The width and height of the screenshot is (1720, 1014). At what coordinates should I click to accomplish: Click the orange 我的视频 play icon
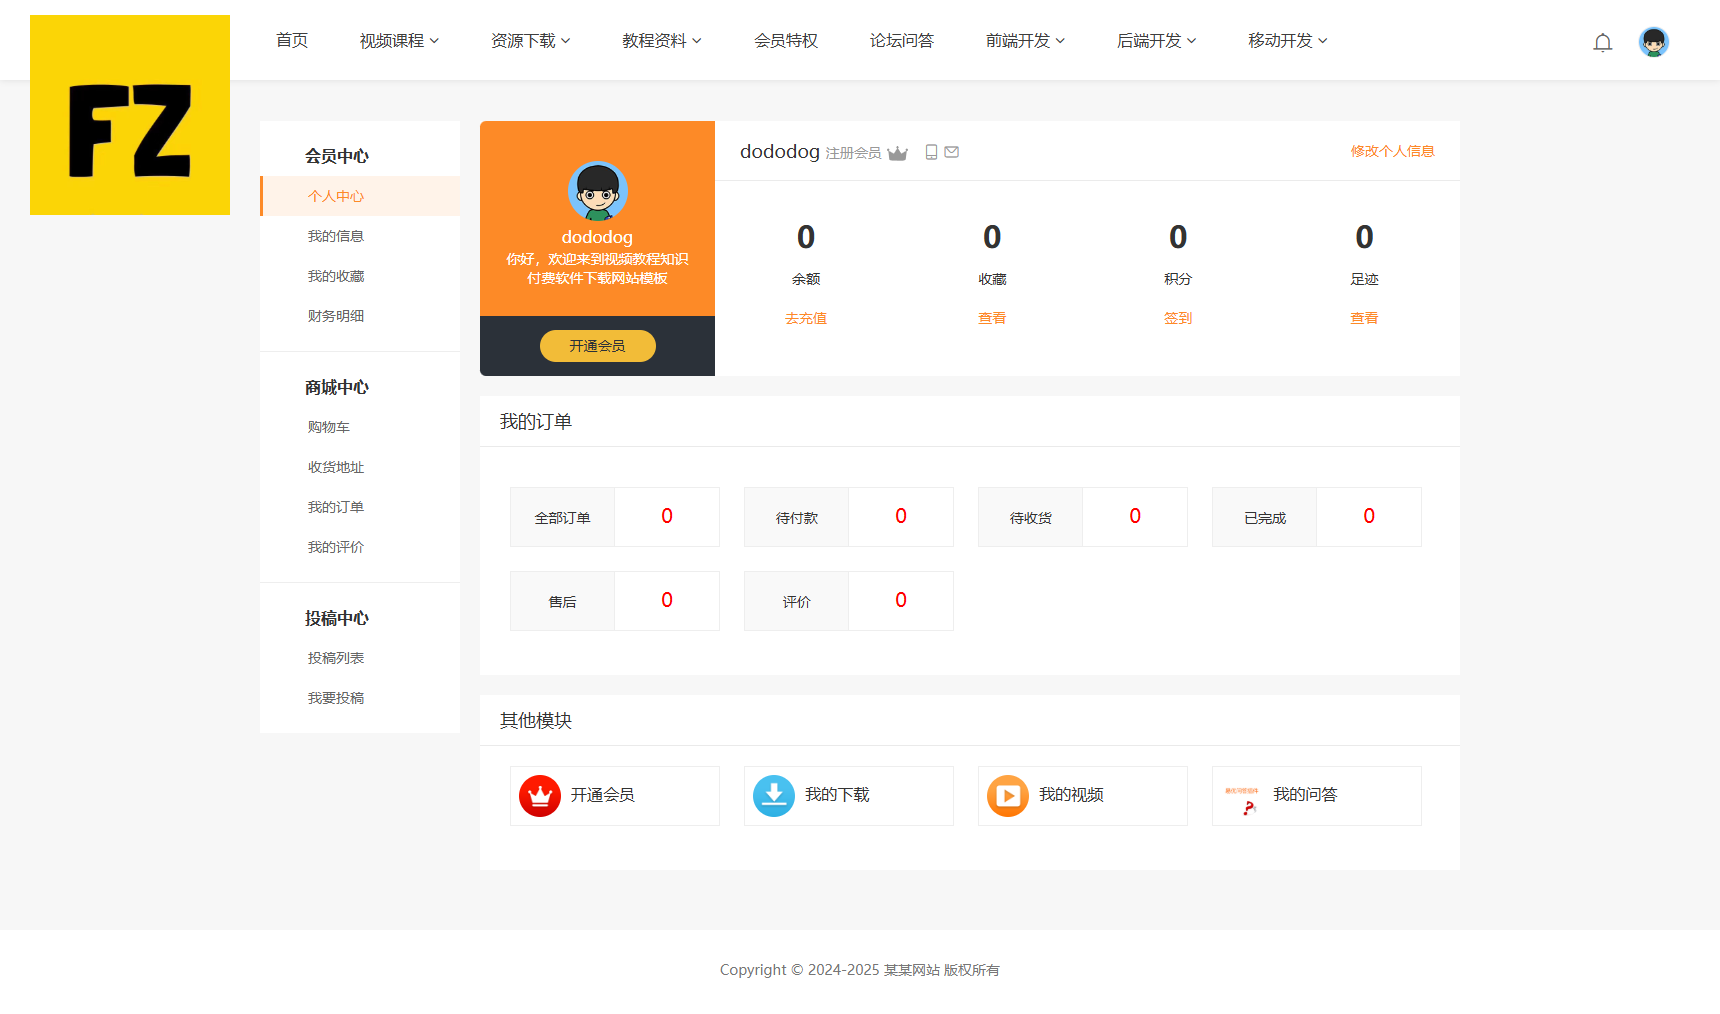(1007, 796)
